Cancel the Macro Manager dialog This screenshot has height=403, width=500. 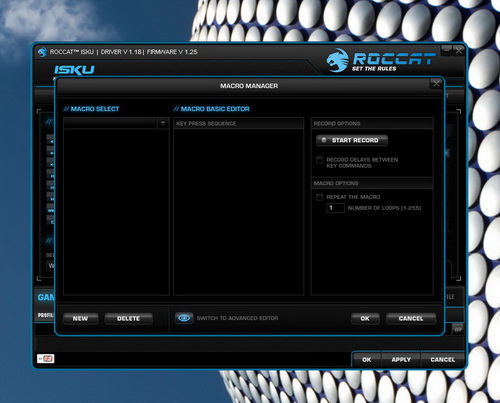(411, 319)
